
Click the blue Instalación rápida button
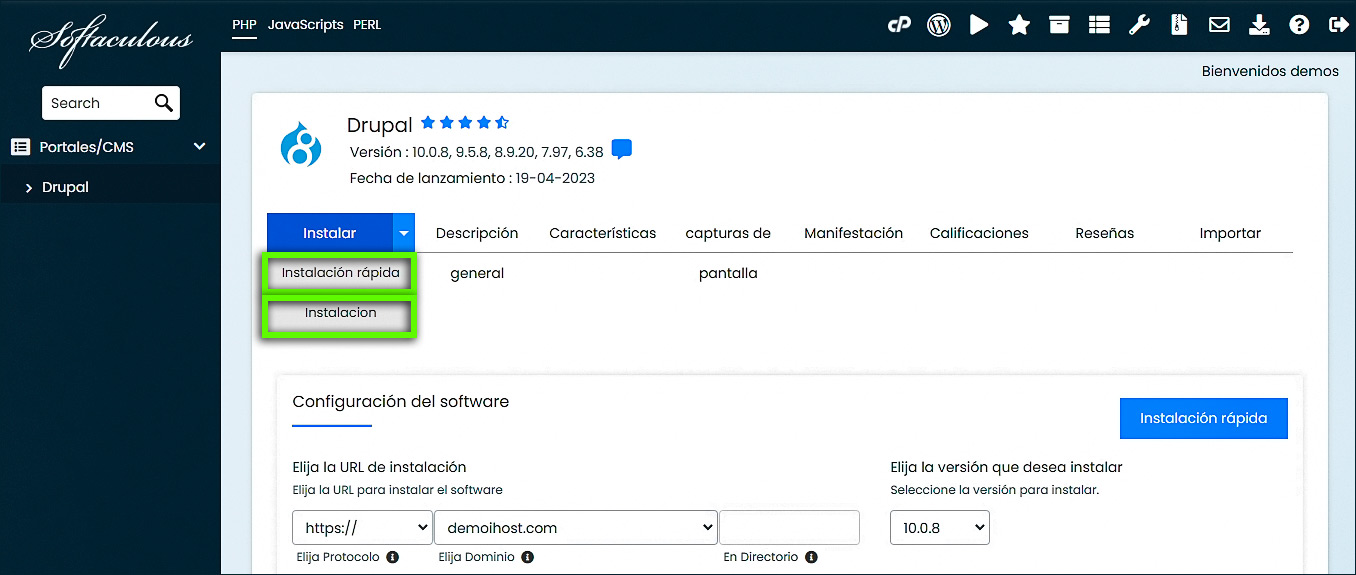pyautogui.click(x=1203, y=418)
